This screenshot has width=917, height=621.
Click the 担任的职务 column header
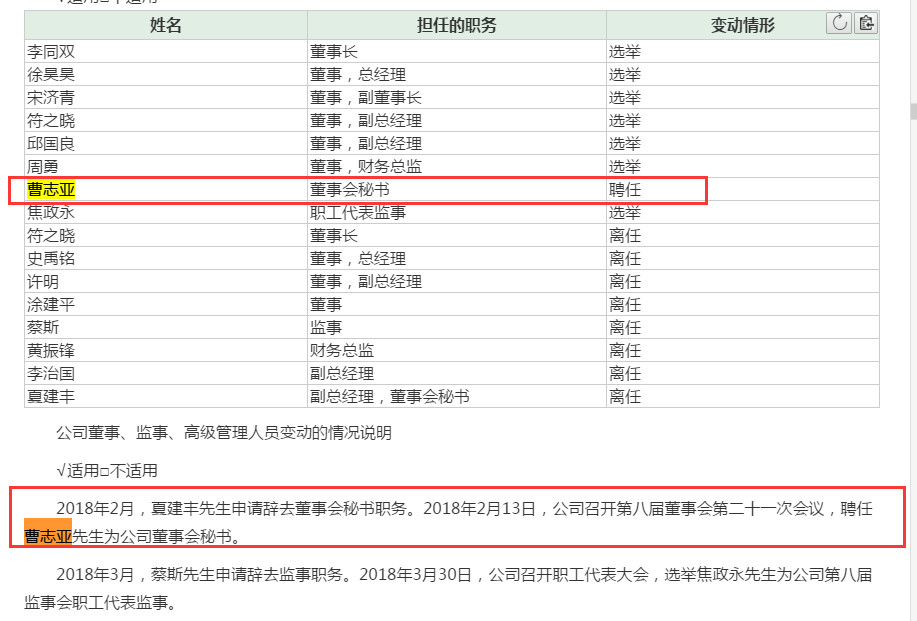(x=456, y=25)
